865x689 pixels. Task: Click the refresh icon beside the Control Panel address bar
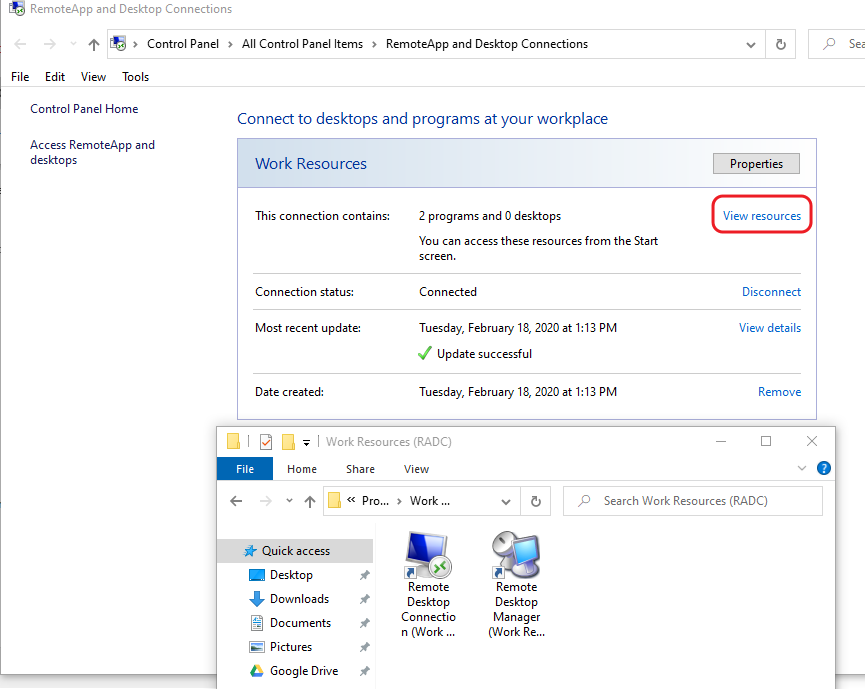(780, 44)
